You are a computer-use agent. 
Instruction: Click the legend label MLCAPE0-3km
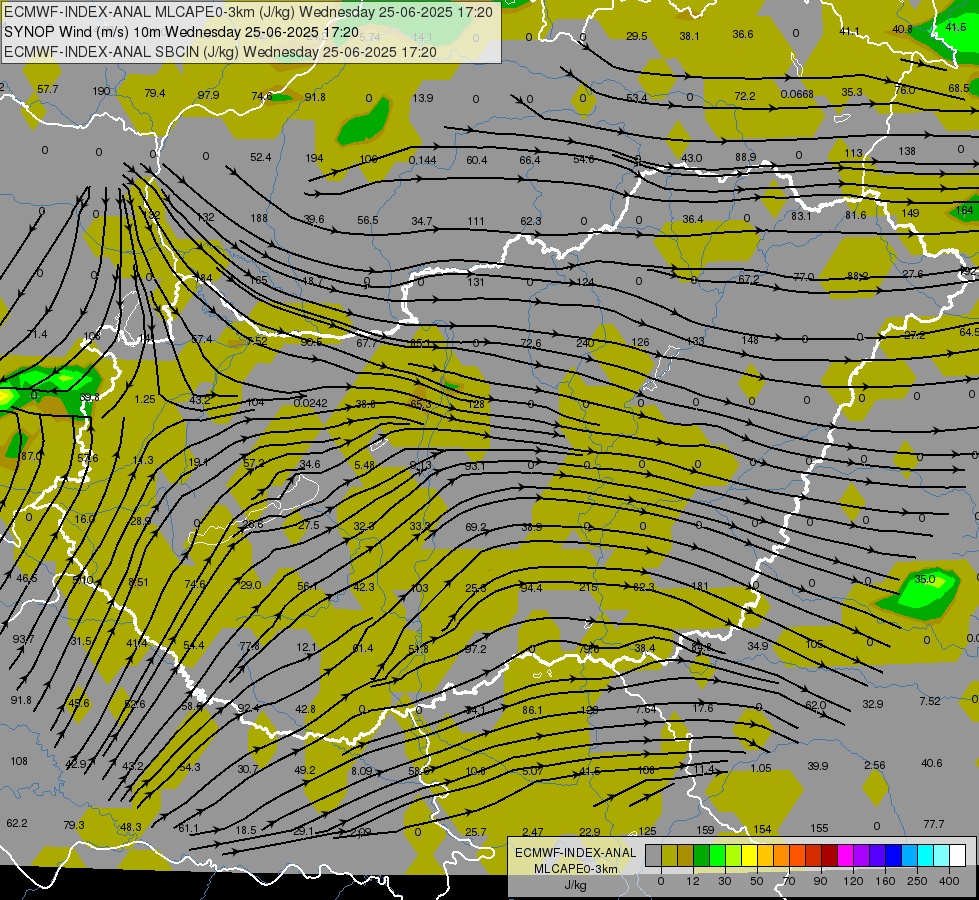[x=575, y=869]
